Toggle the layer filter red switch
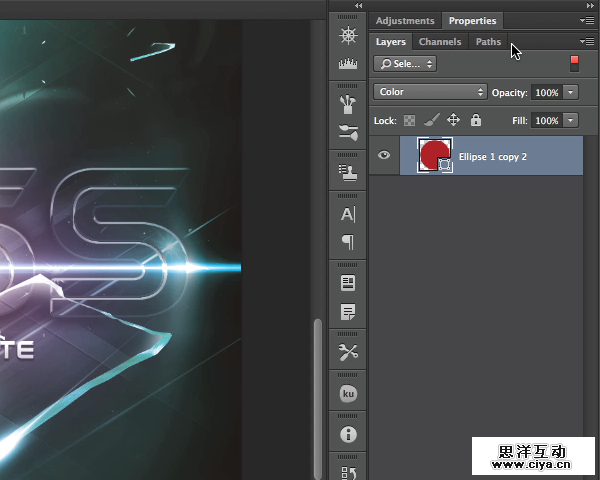This screenshot has width=600, height=480. [574, 63]
